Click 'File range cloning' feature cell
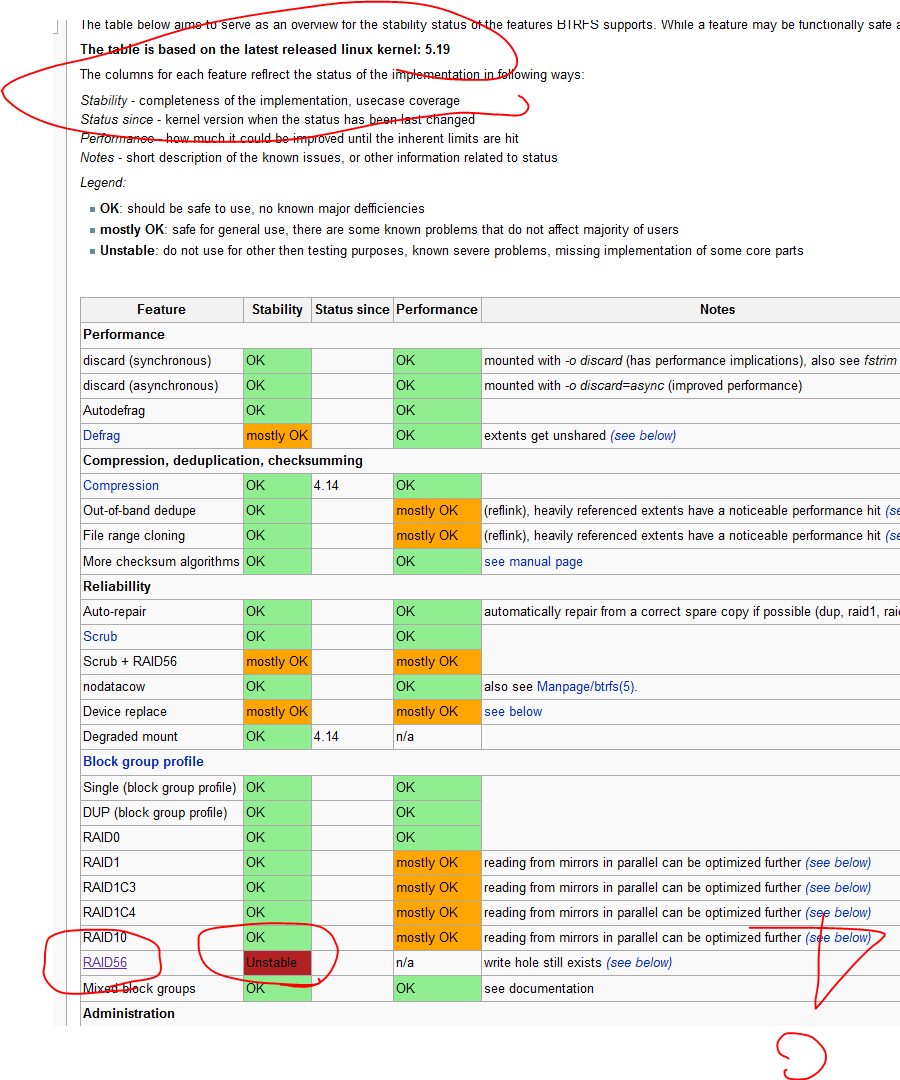Image resolution: width=900 pixels, height=1080 pixels. pos(161,535)
